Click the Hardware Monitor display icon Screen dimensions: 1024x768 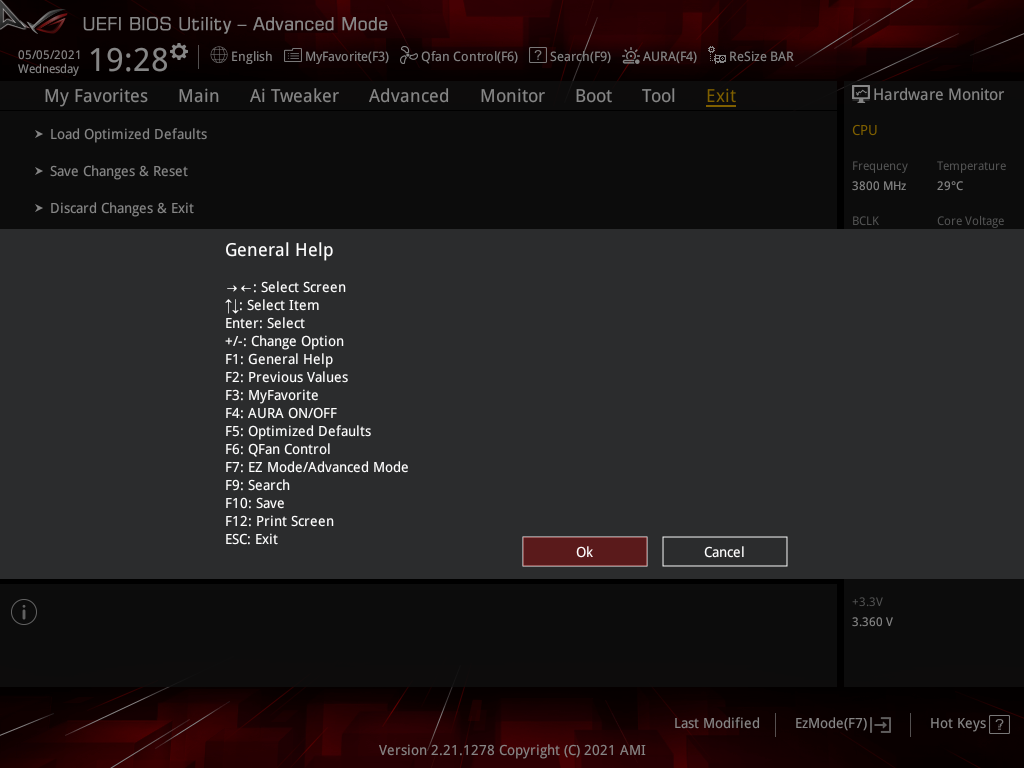point(861,94)
